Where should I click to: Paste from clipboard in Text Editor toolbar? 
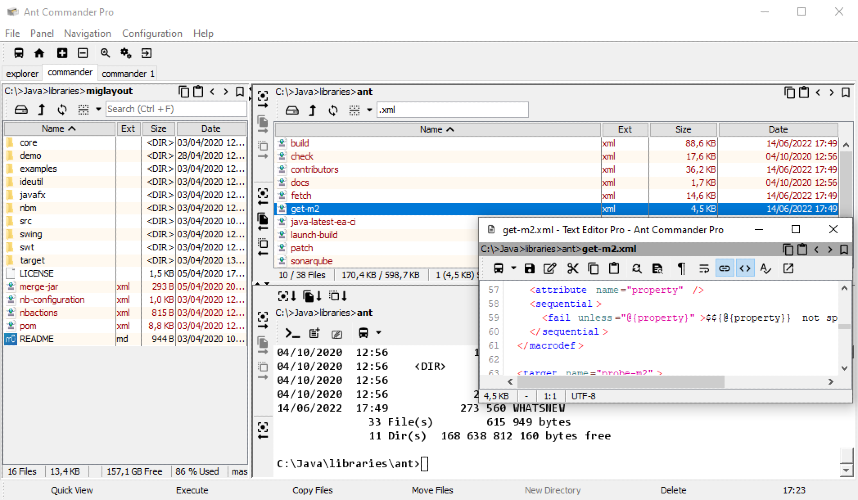tap(614, 269)
